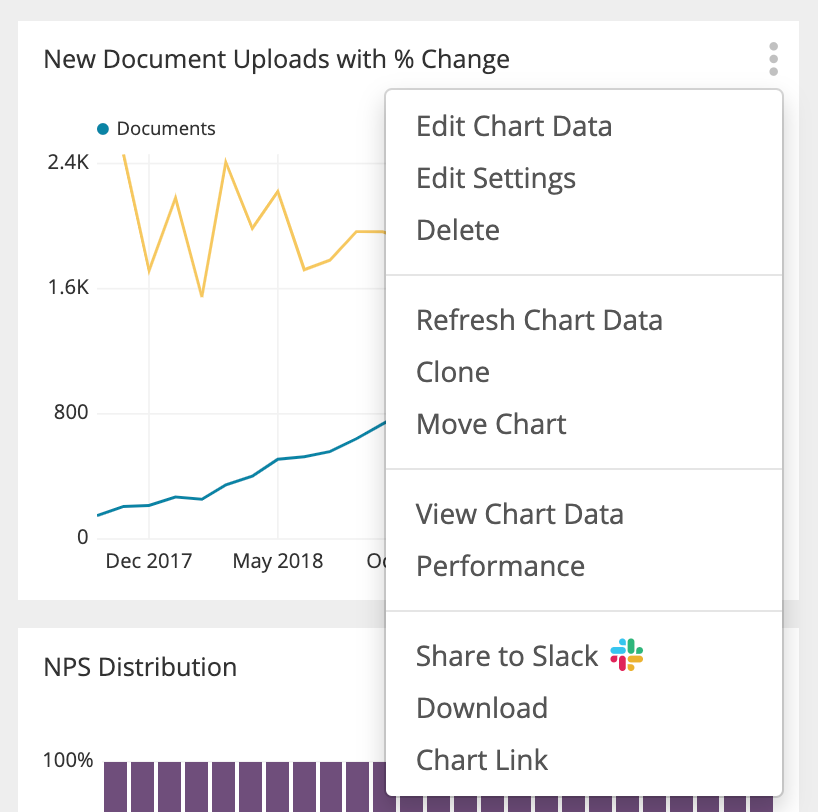Viewport: 818px width, 812px height.
Task: Choose Download from the menu
Action: 482,708
